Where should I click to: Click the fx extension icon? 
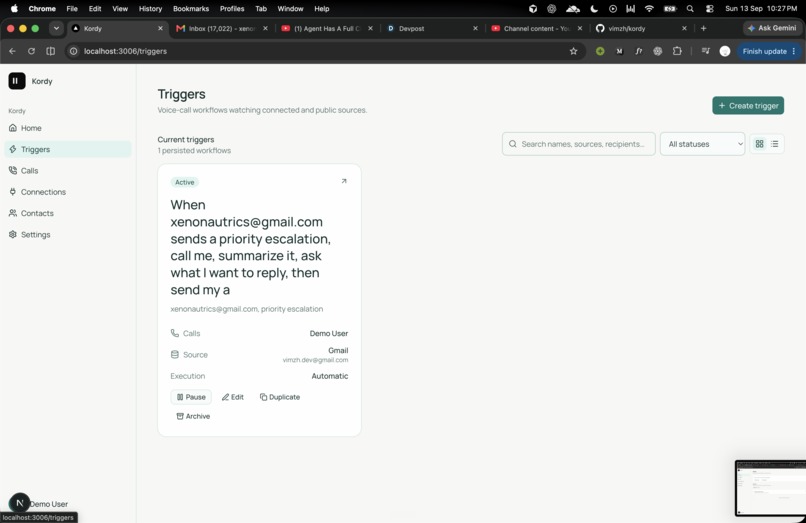point(638,51)
